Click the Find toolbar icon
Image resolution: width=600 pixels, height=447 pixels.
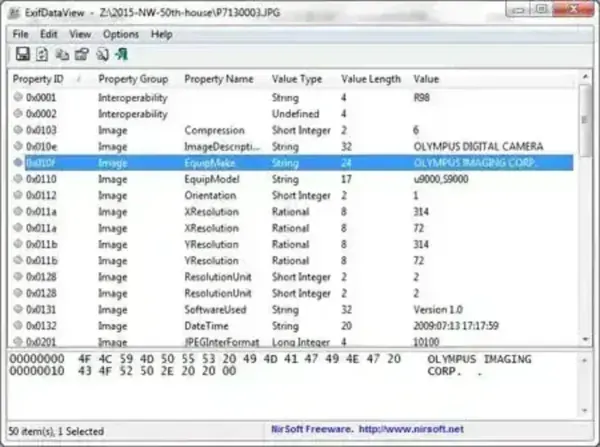[x=102, y=55]
